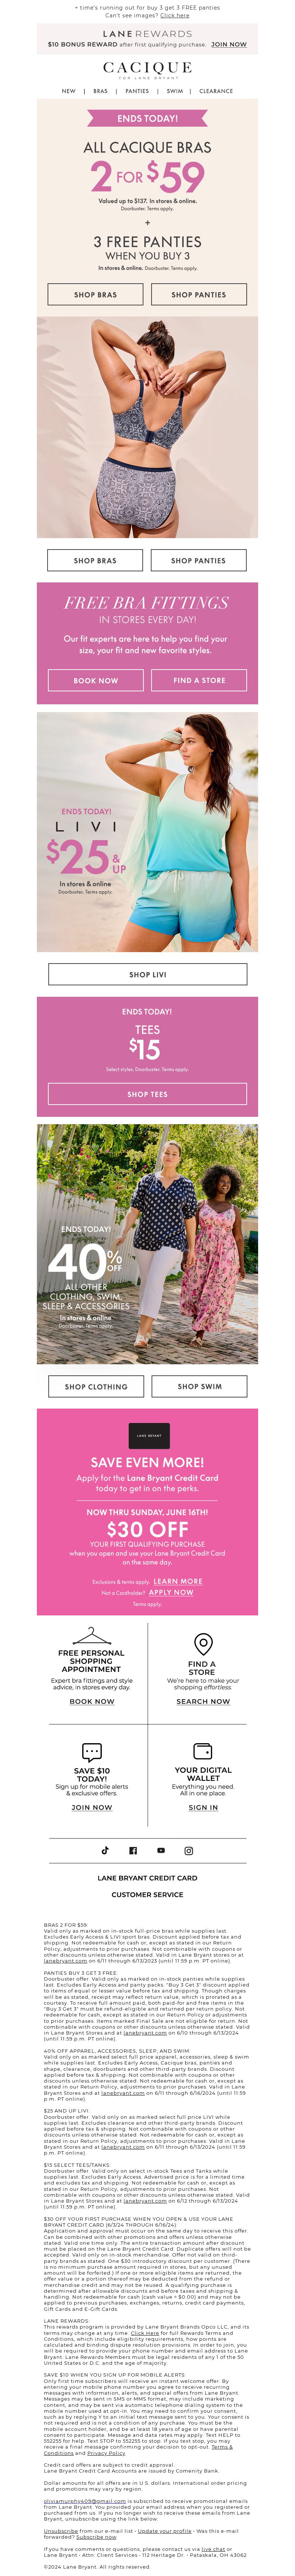Click the SHOP LIVI button

pos(148,974)
